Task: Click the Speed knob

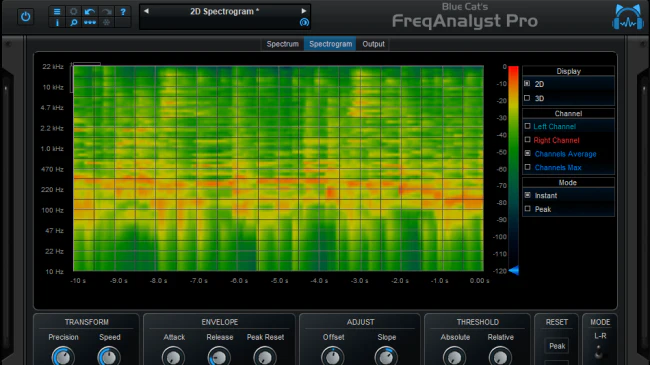Action: pos(109,357)
